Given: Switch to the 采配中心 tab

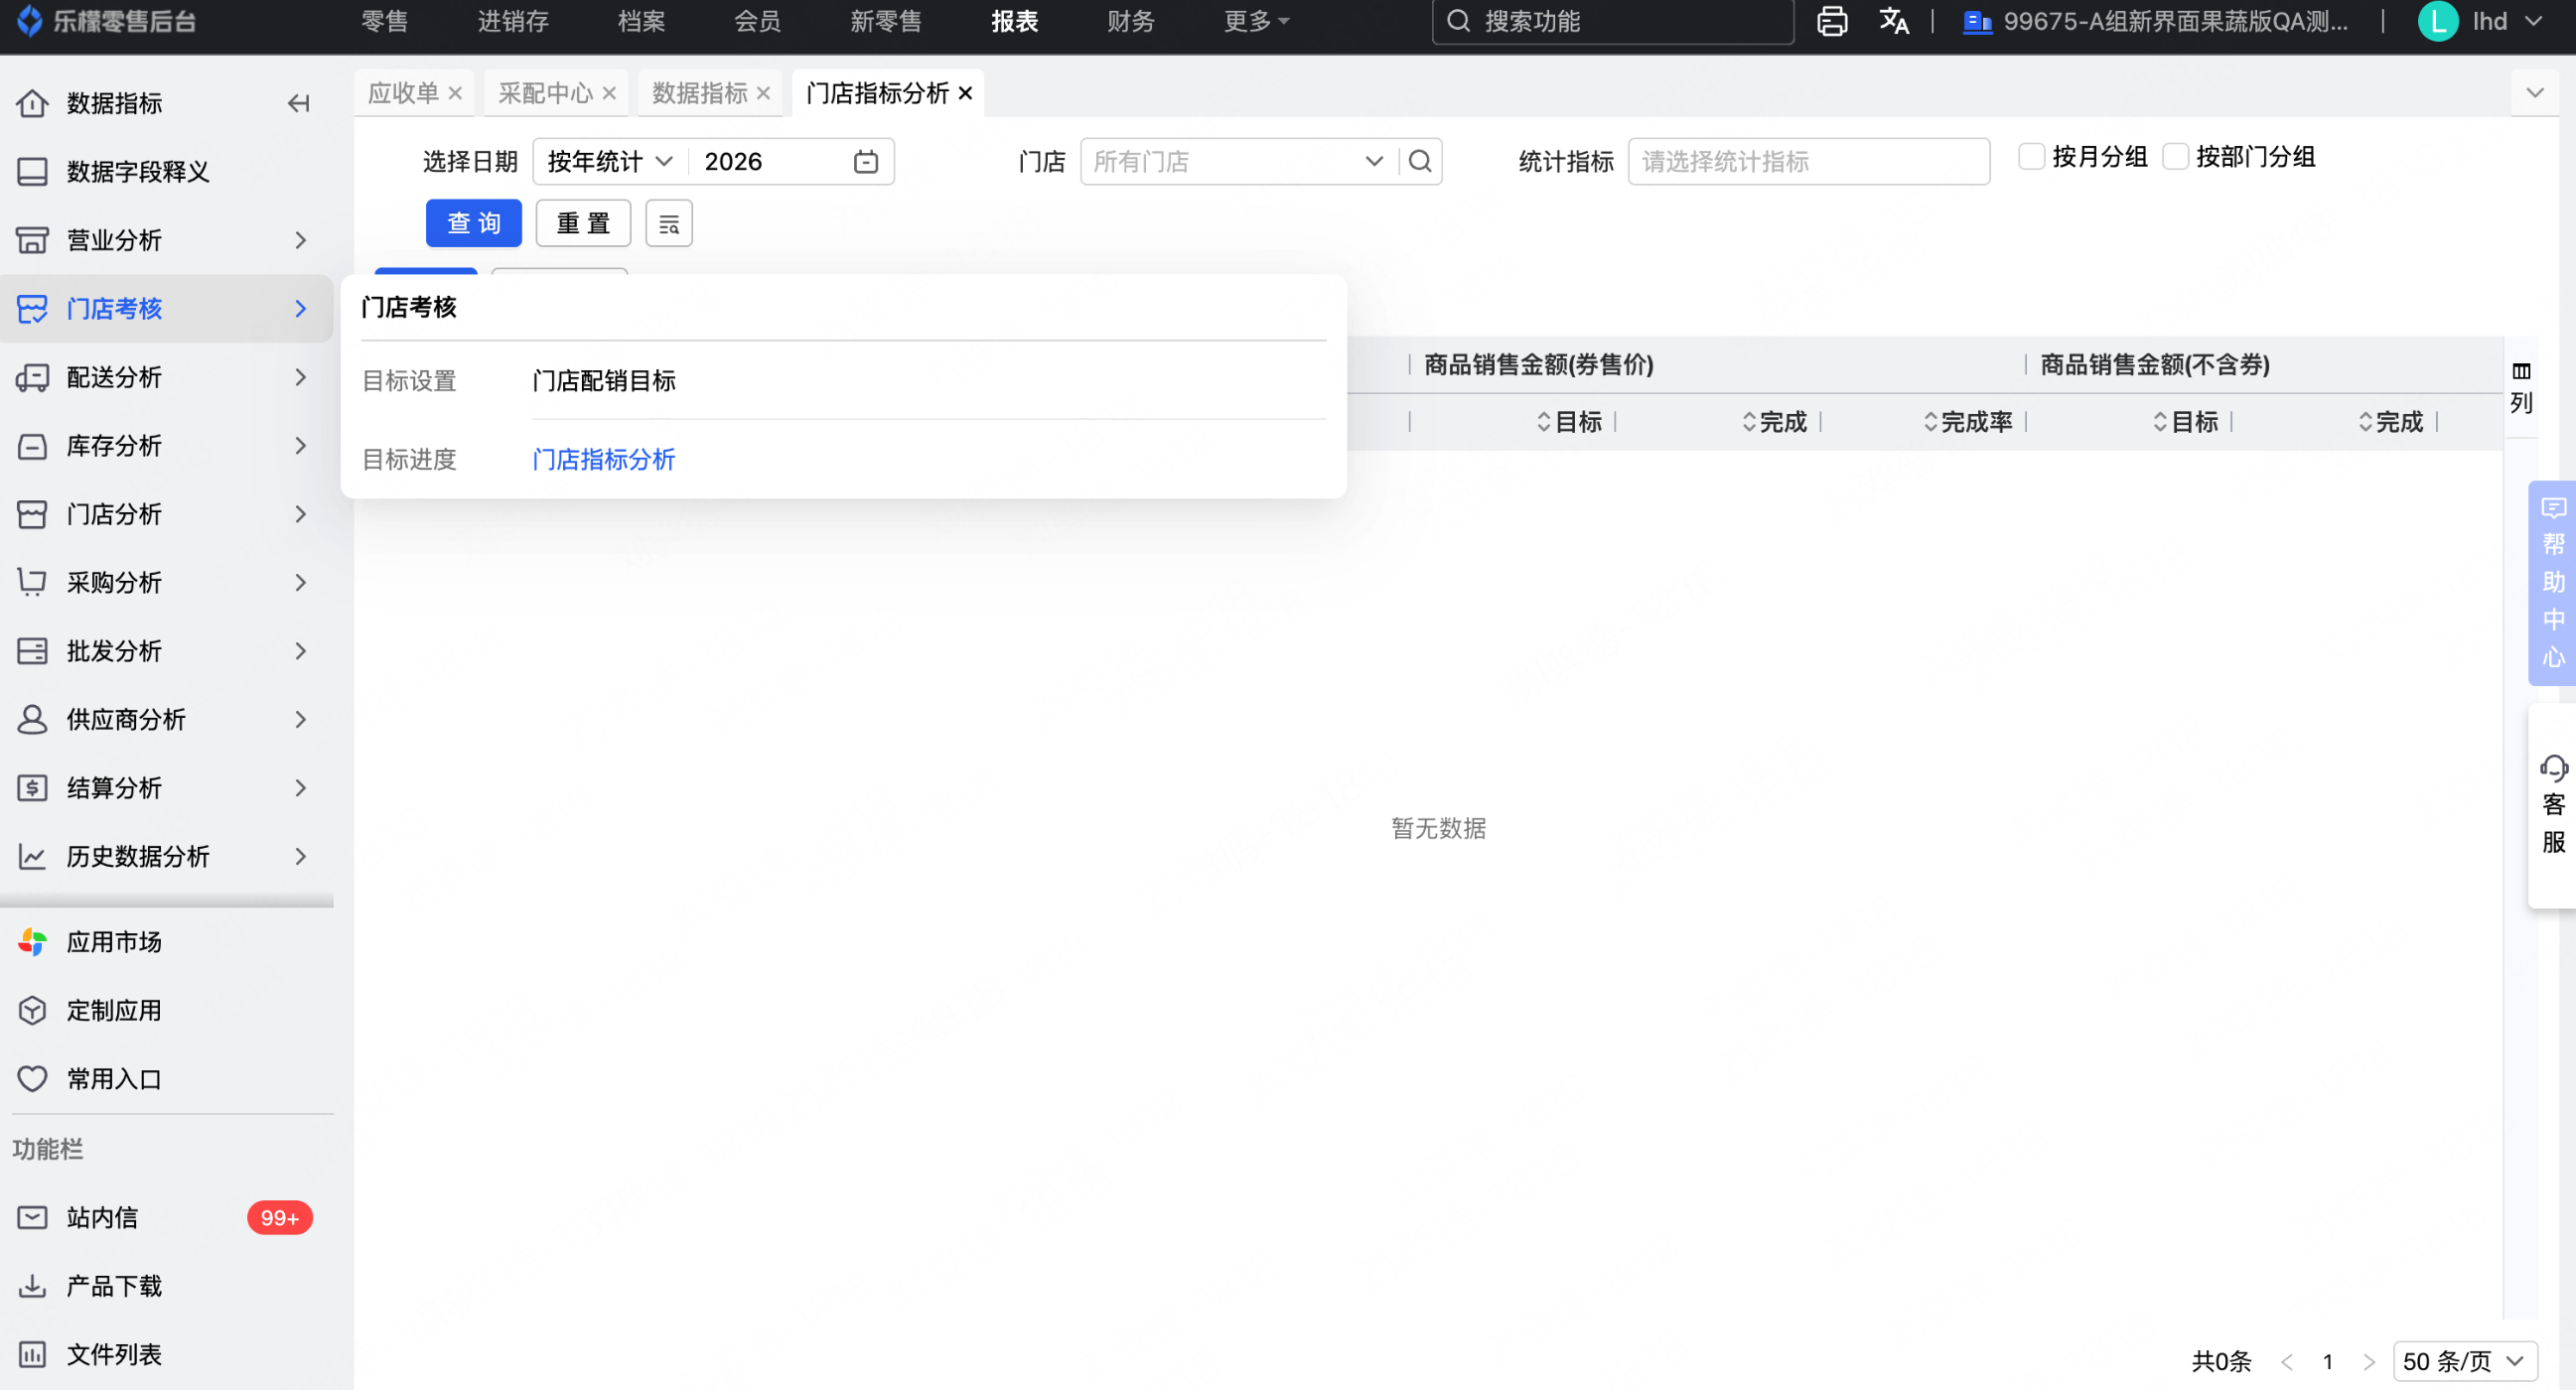Looking at the screenshot, I should 545,93.
